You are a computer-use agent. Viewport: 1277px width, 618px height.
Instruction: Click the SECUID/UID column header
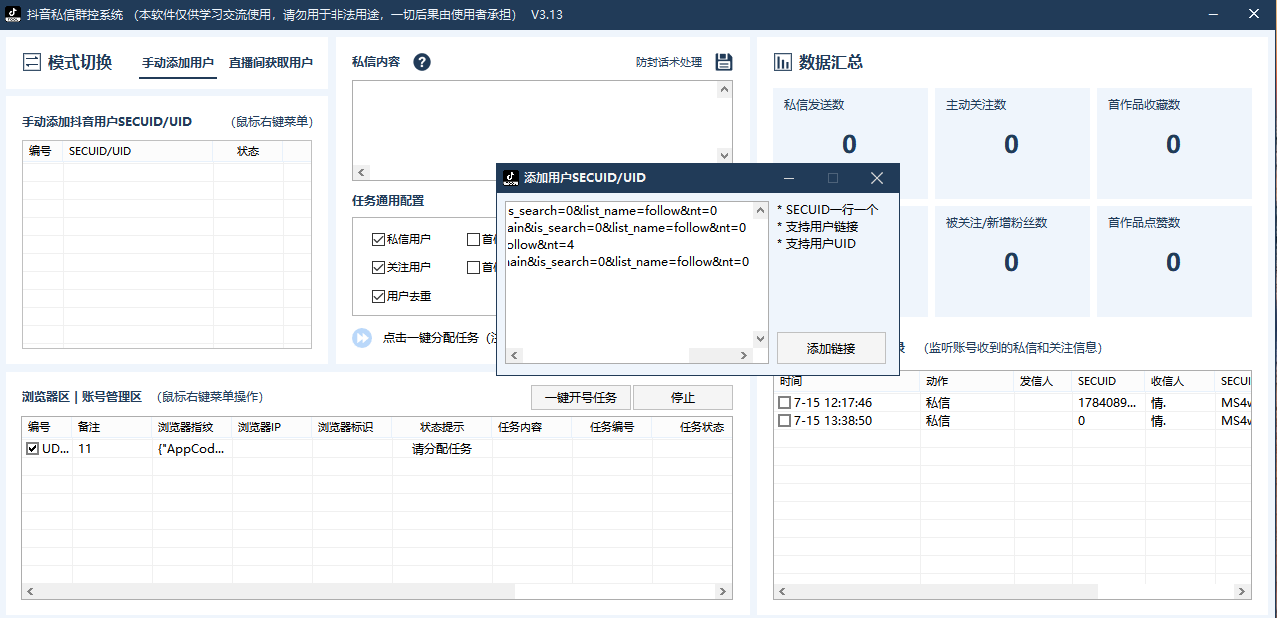(138, 151)
